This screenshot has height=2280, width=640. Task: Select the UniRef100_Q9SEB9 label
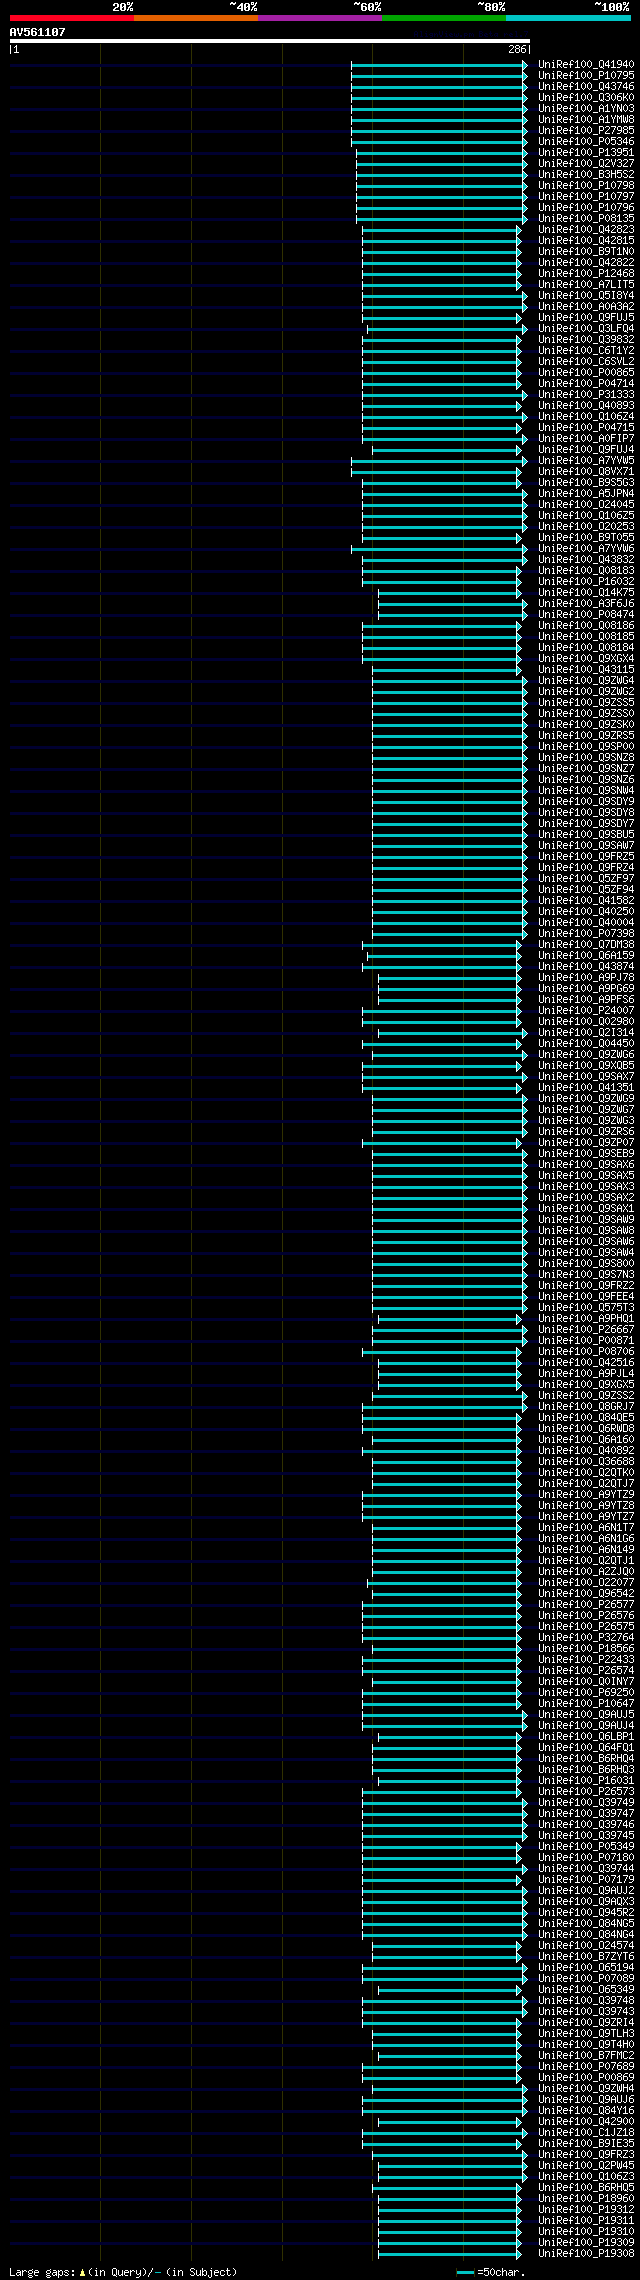tap(586, 1153)
